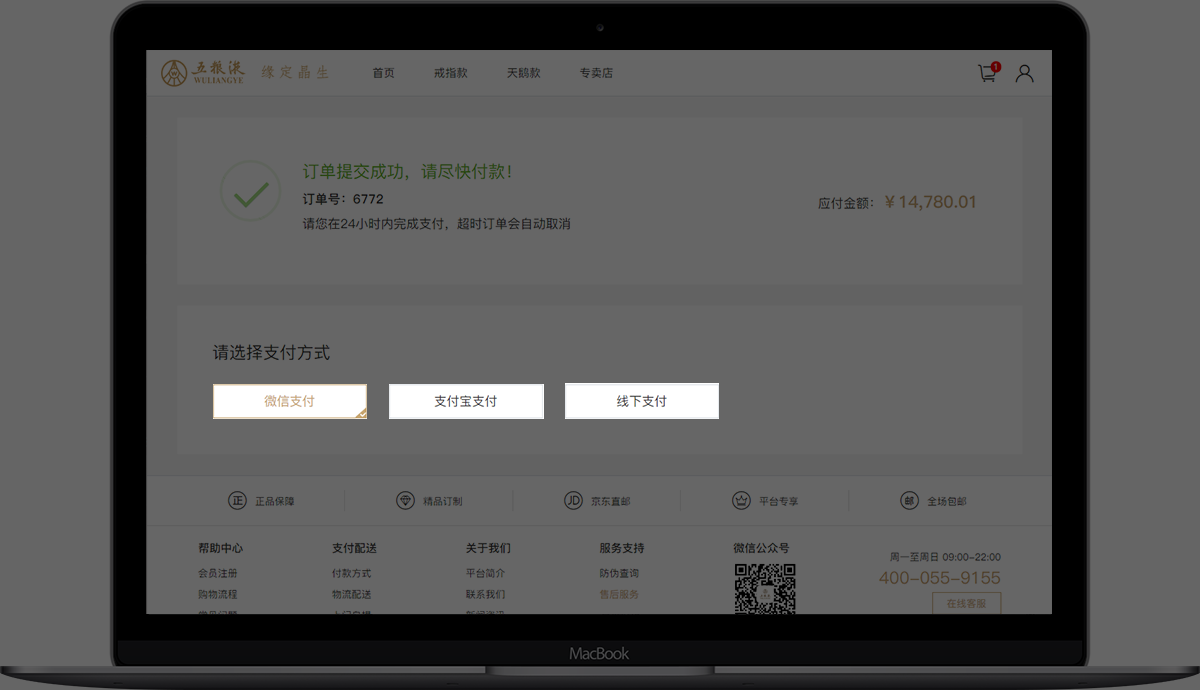Open the shopping cart icon
1200x690 pixels.
coord(988,73)
